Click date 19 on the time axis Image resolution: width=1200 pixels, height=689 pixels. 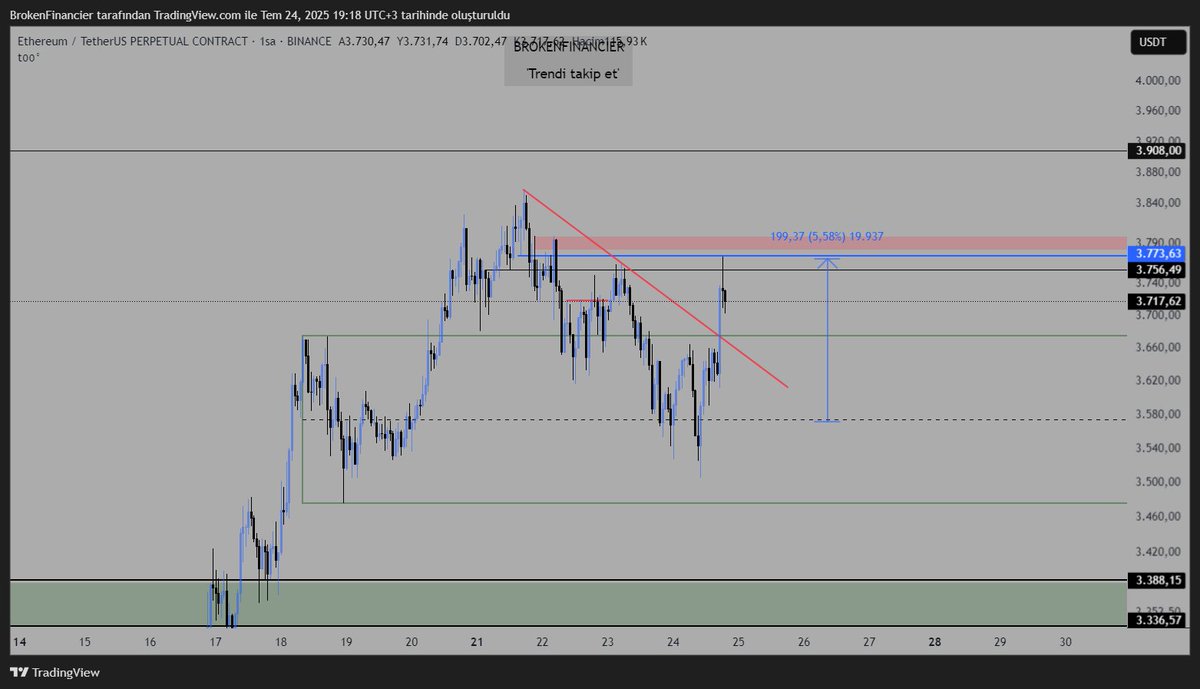click(346, 642)
